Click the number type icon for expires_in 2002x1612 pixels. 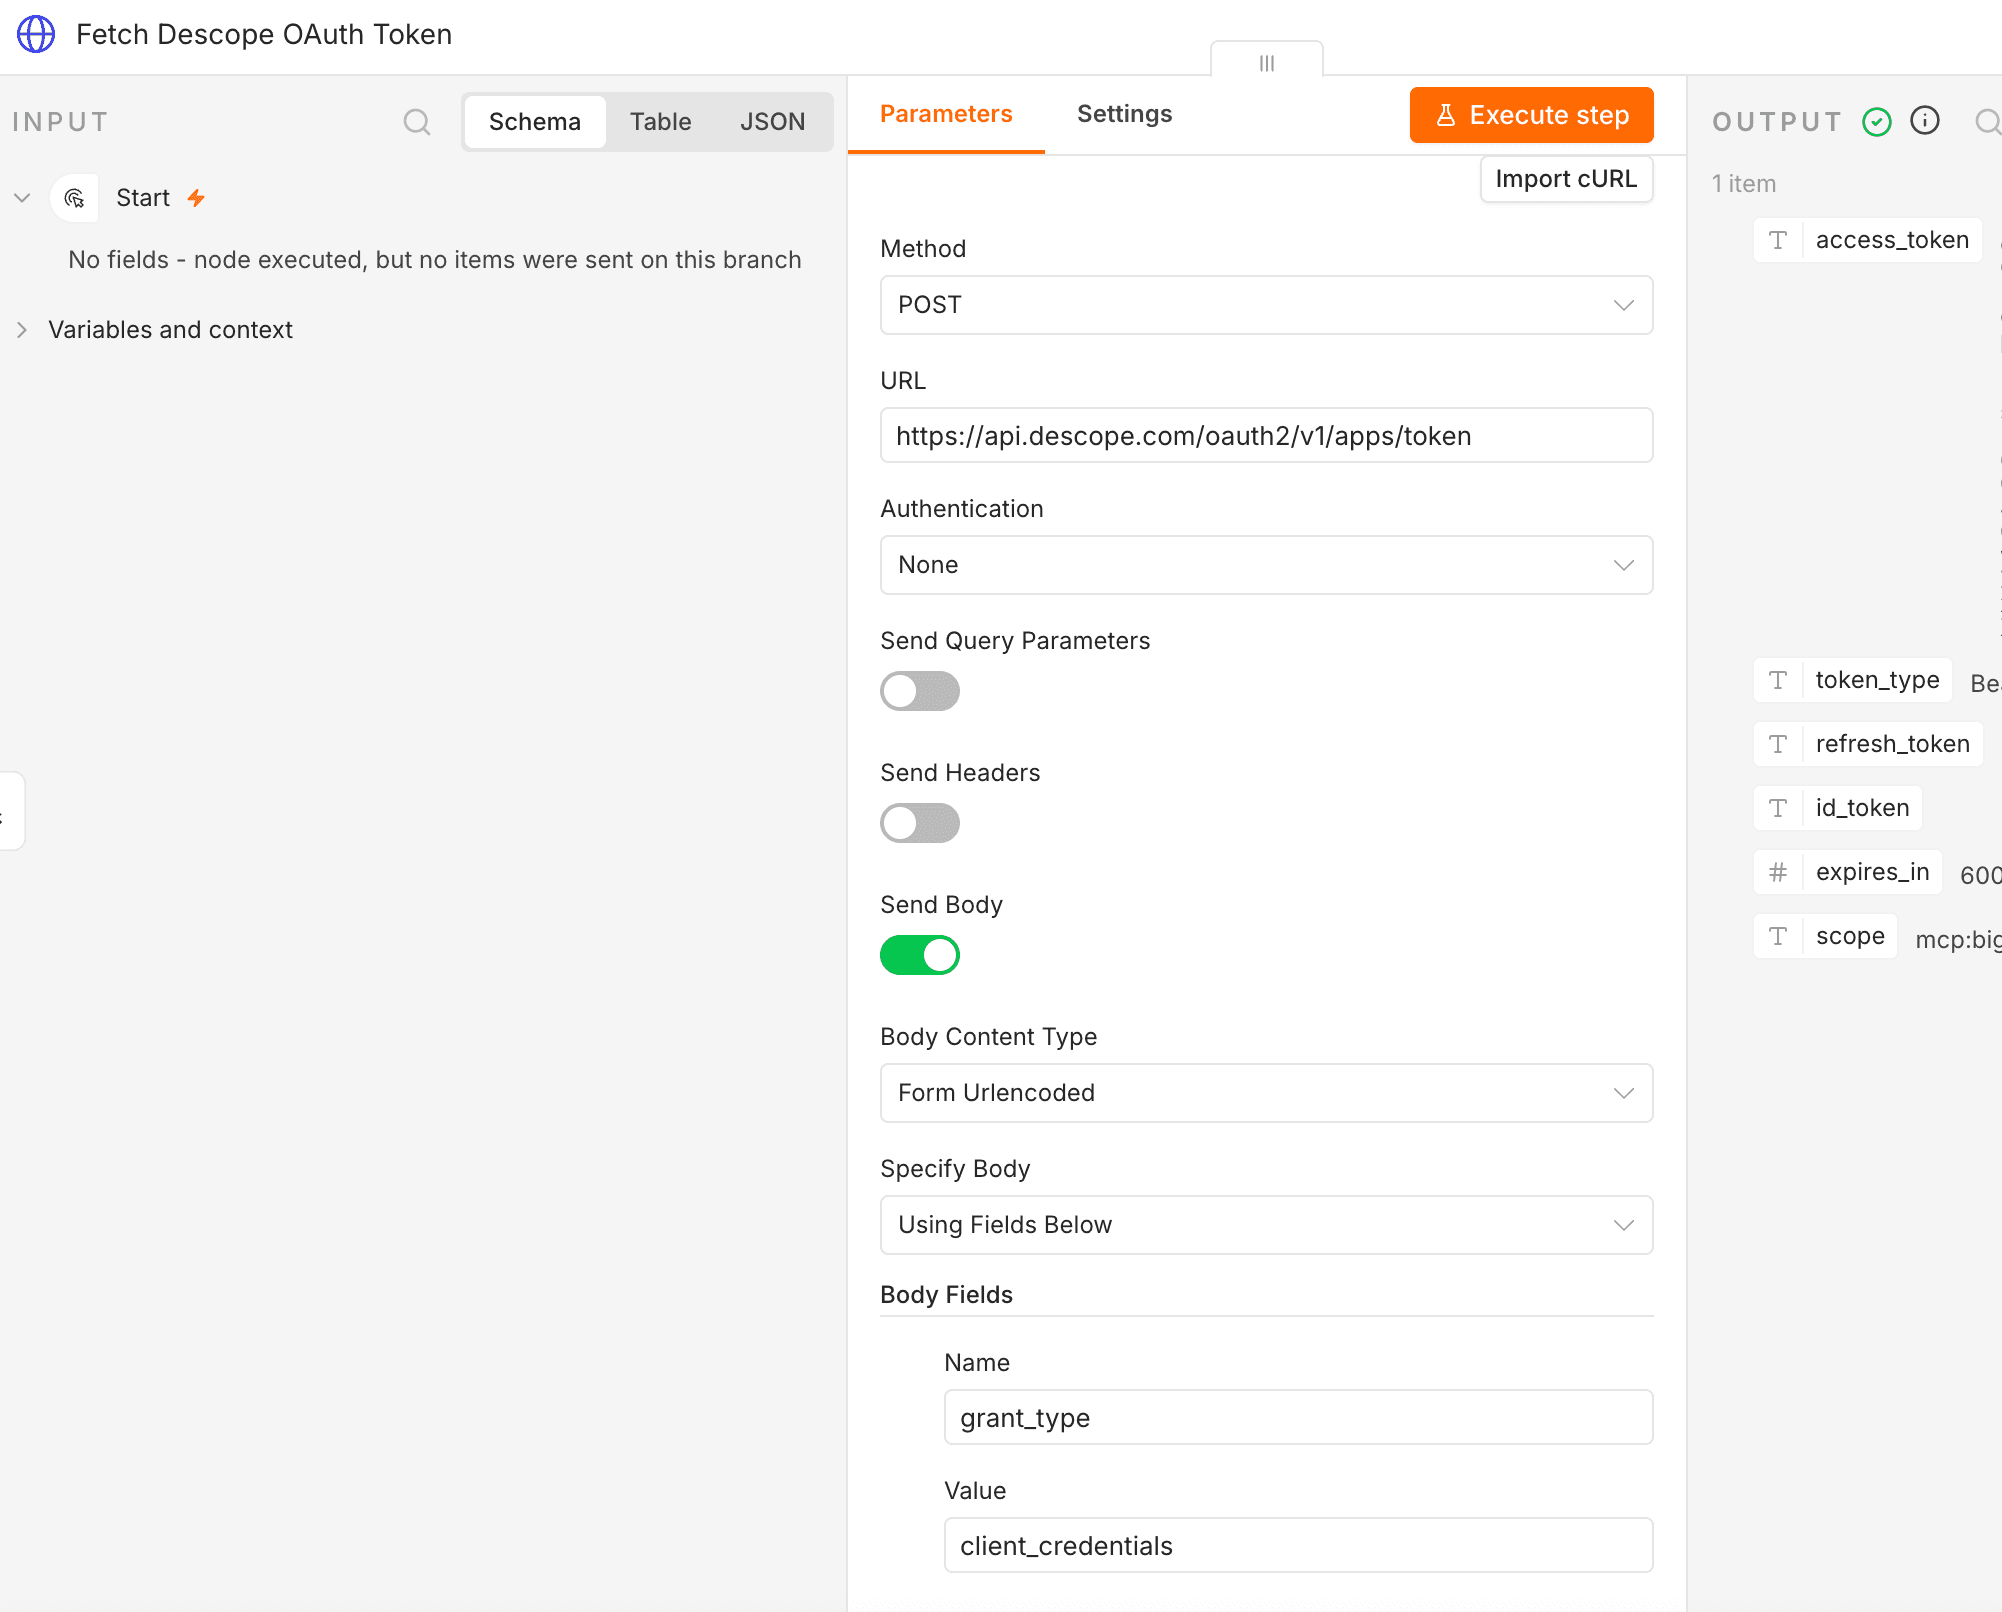click(1778, 872)
